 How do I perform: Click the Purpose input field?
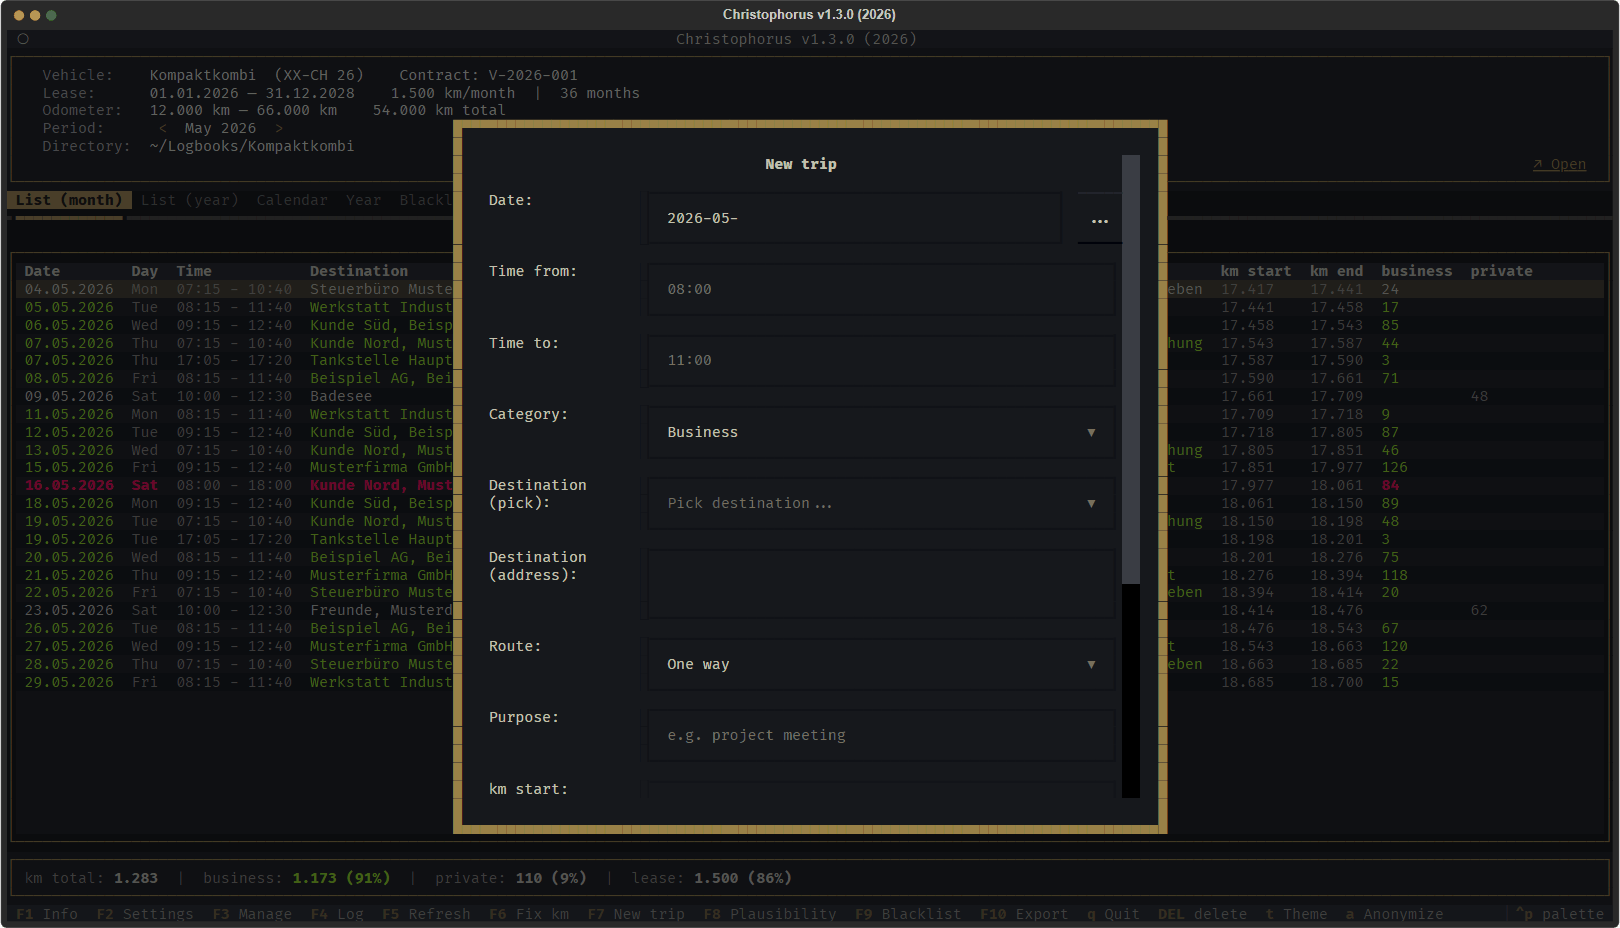coord(881,735)
